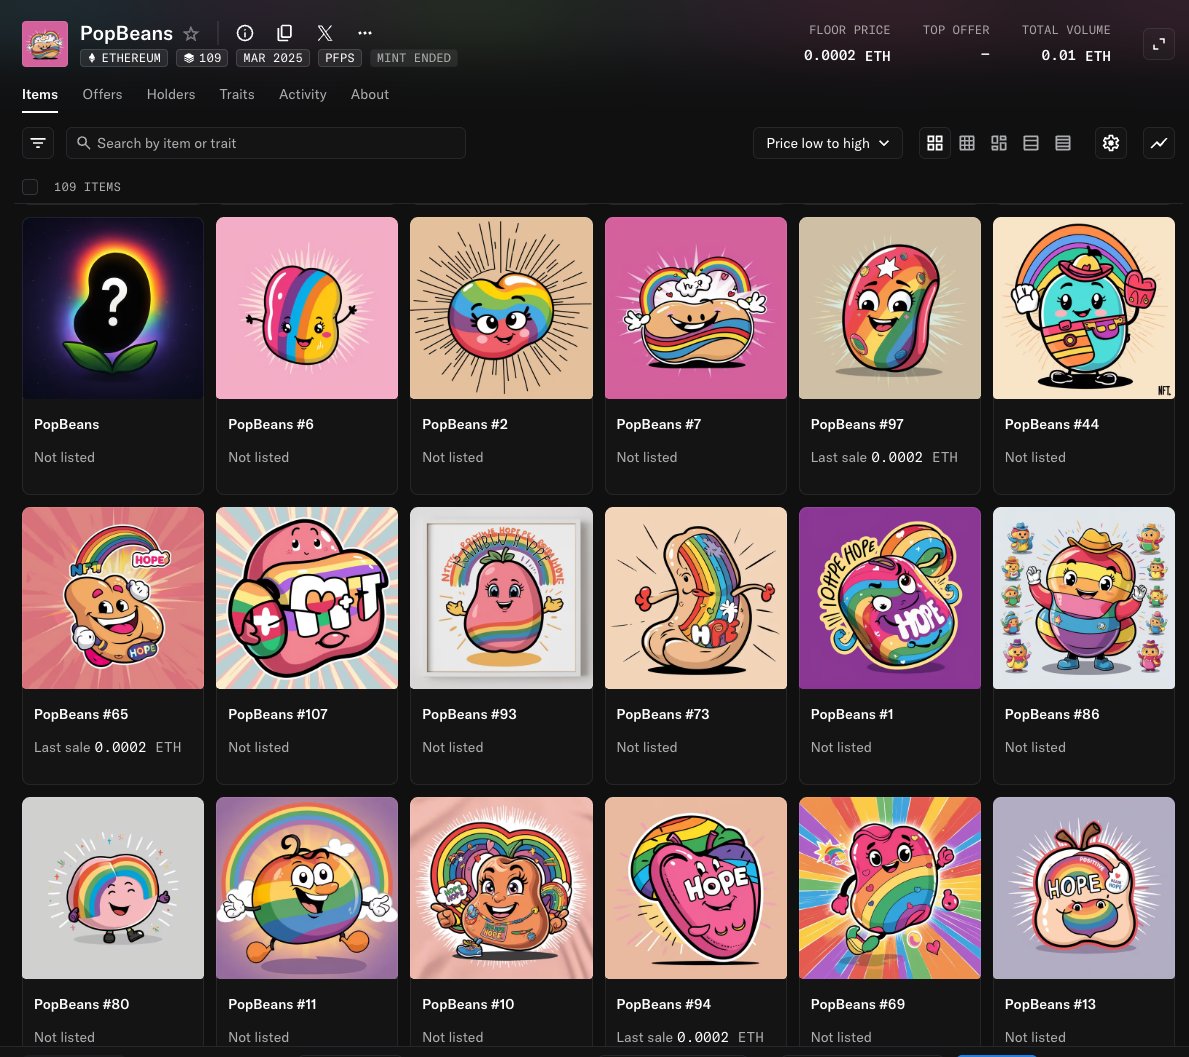Viewport: 1189px width, 1057px height.
Task: Switch to the compact grid view
Action: pyautogui.click(x=967, y=143)
